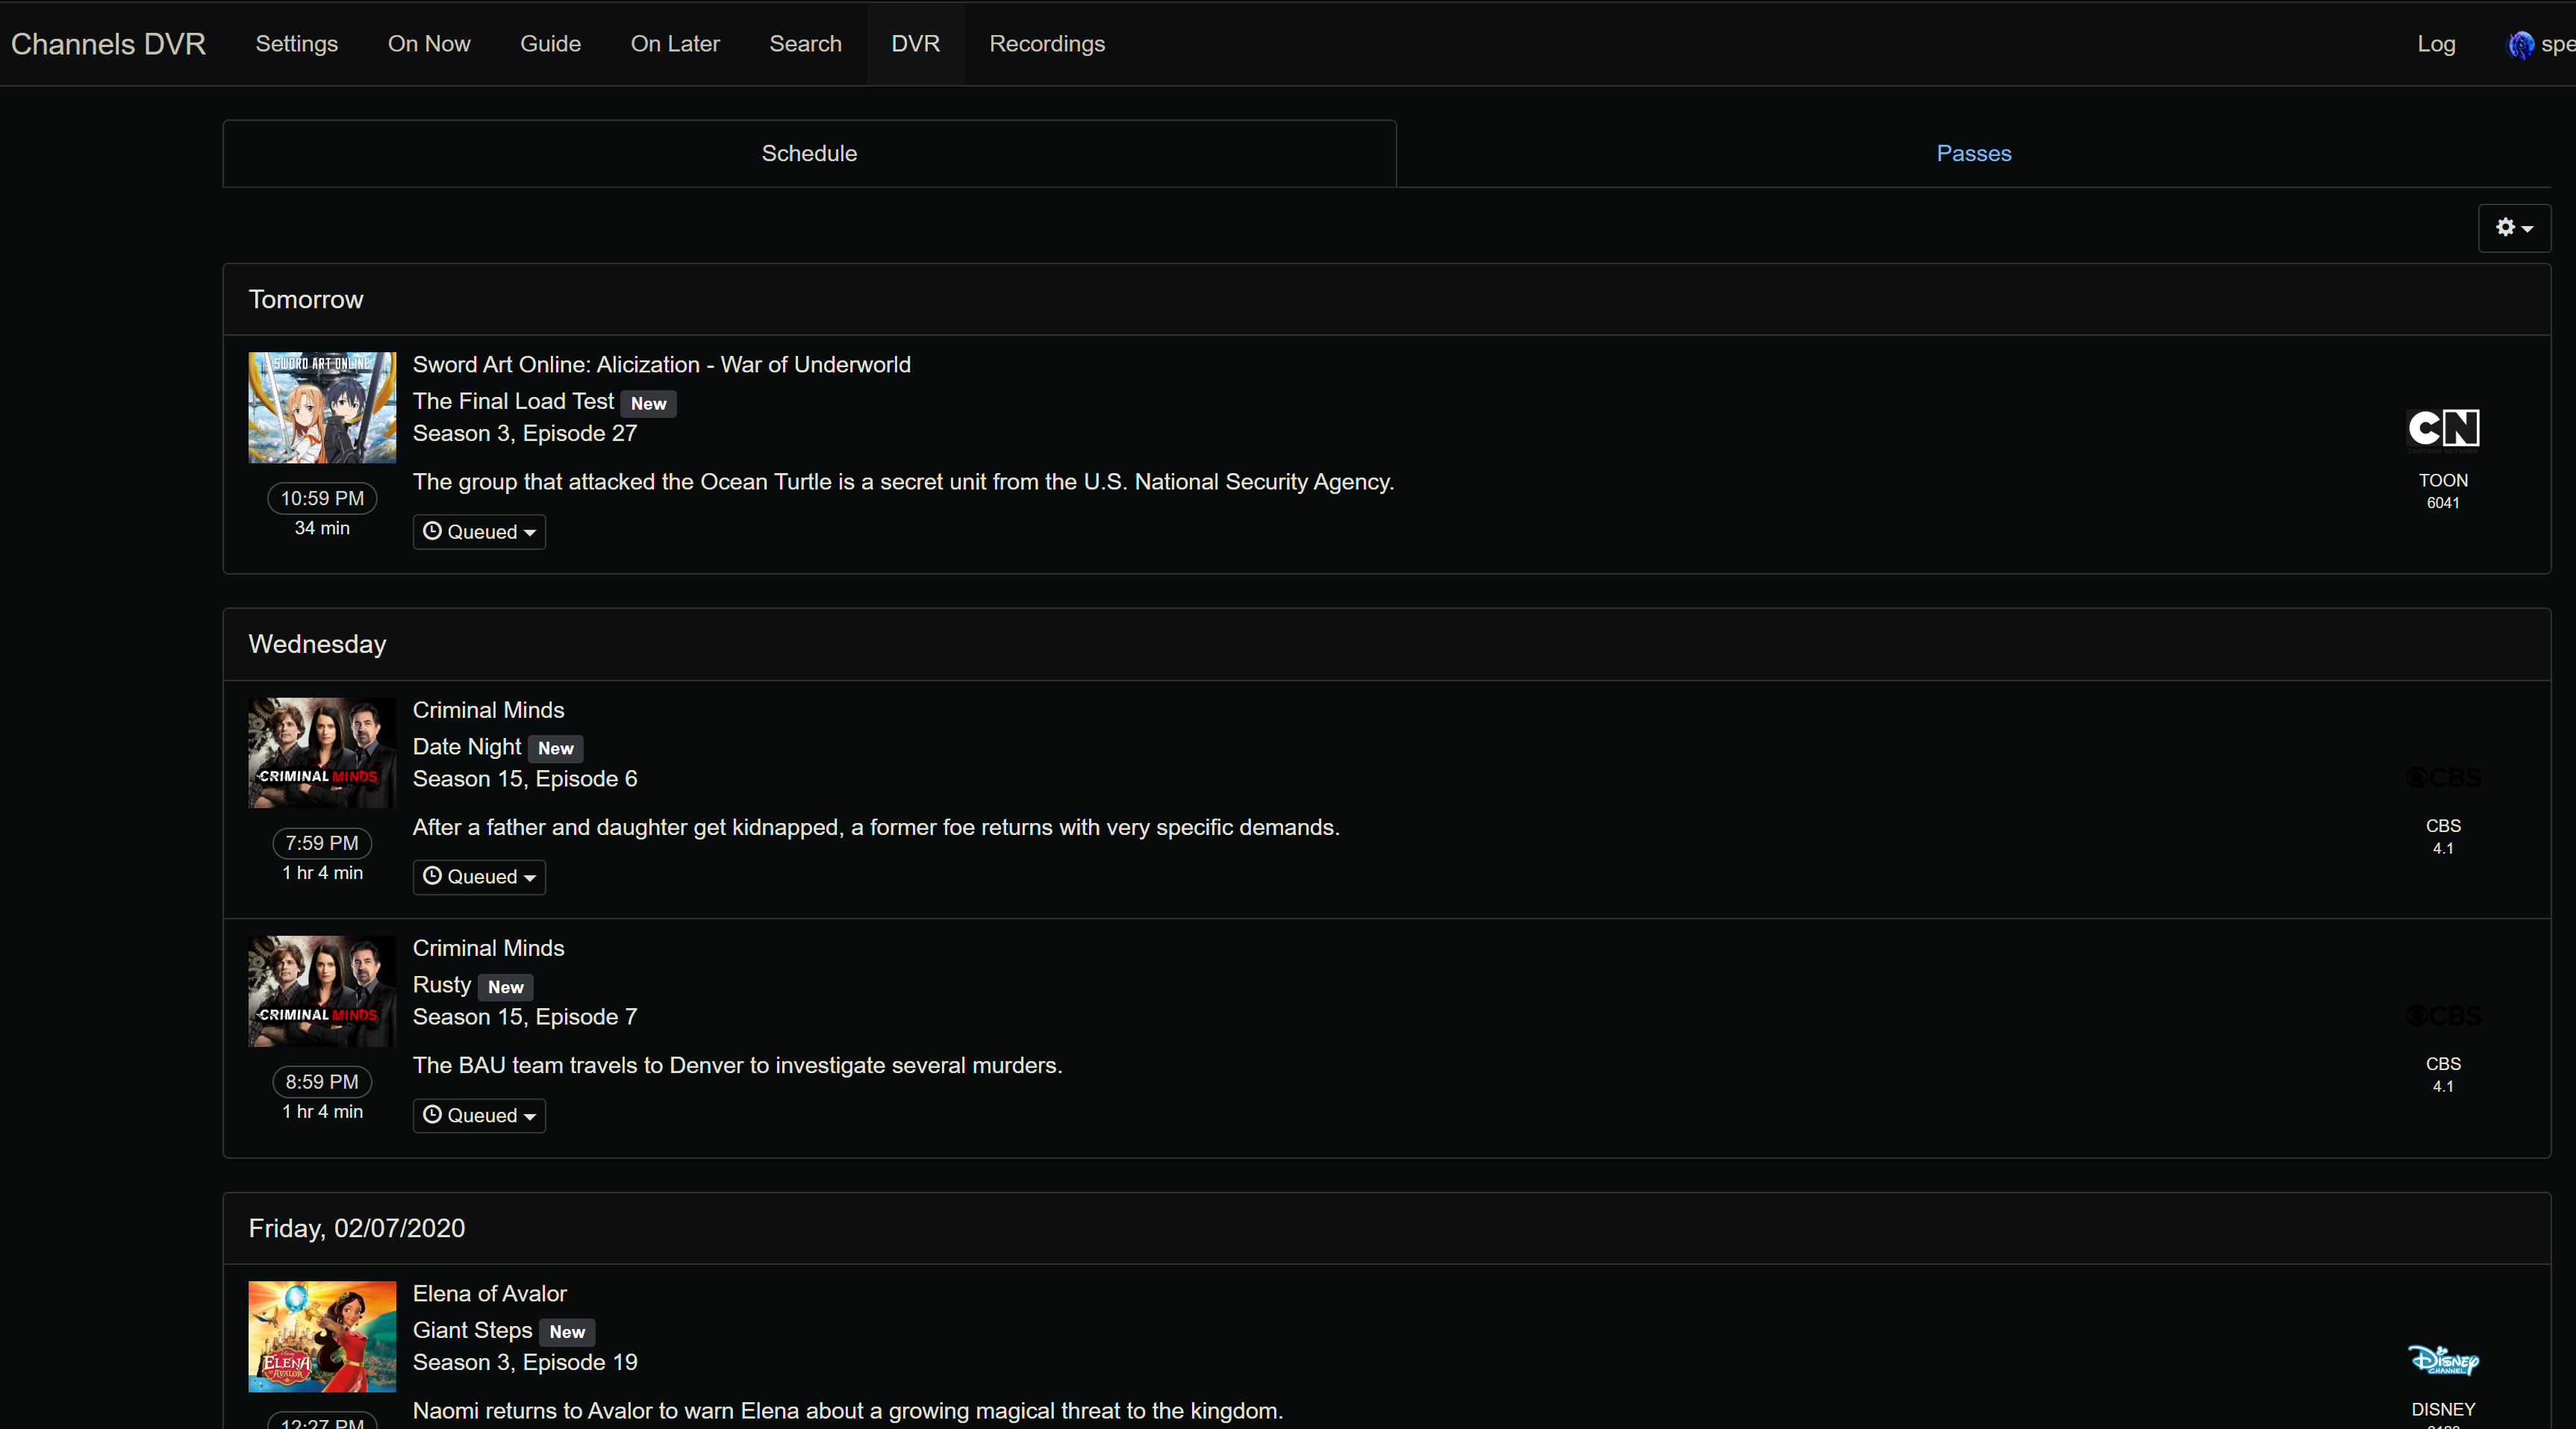Open Elena of Avalor poster thumbnail

(x=322, y=1336)
